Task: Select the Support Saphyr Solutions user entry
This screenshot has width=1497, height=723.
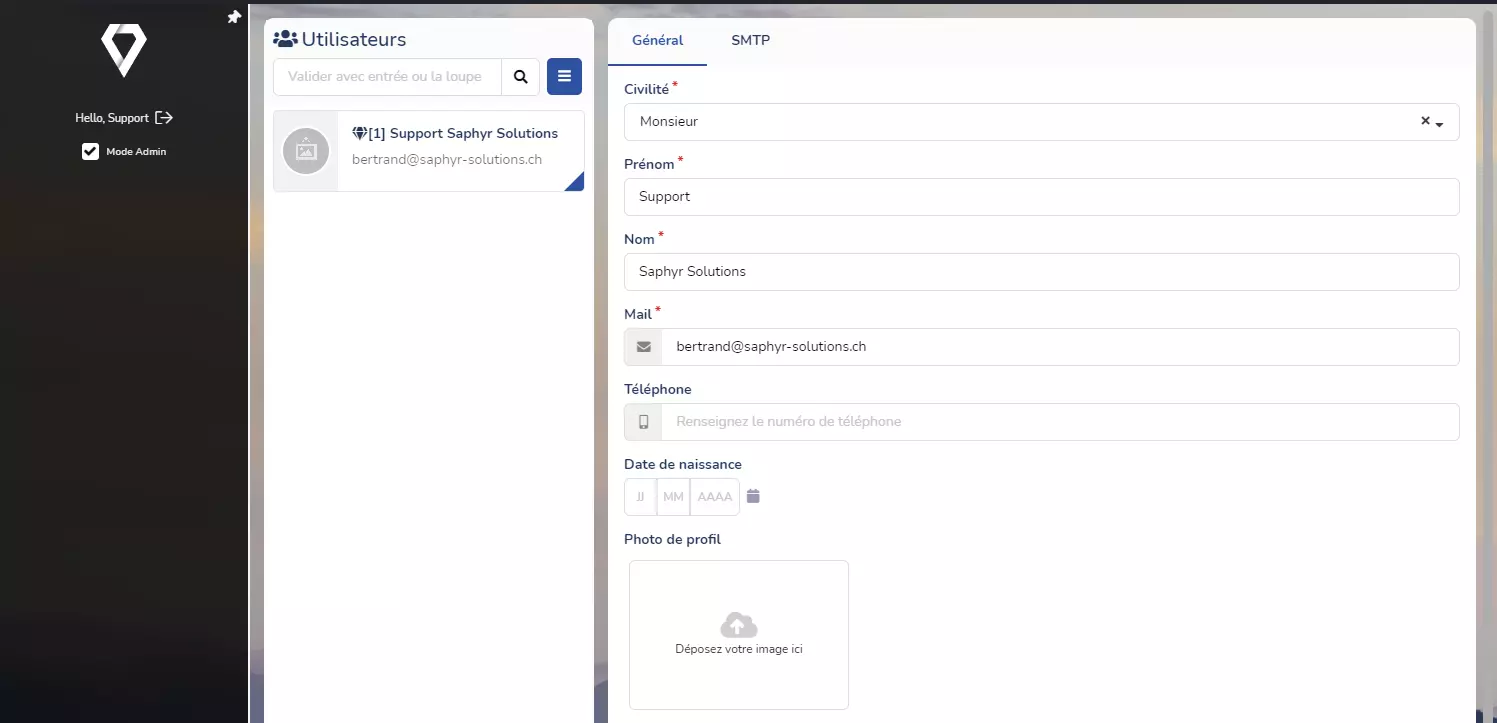Action: [x=455, y=147]
